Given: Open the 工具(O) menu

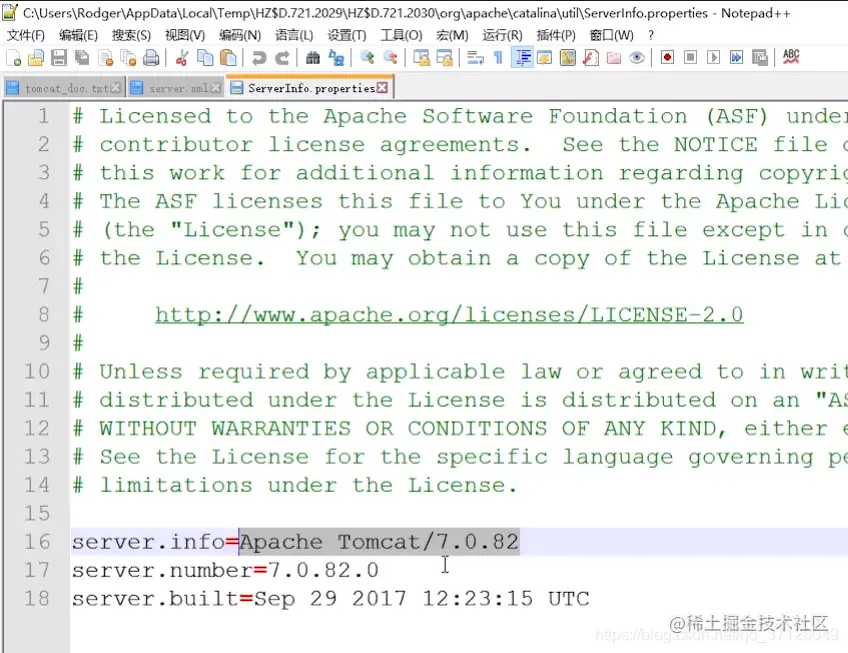Looking at the screenshot, I should [x=401, y=35].
